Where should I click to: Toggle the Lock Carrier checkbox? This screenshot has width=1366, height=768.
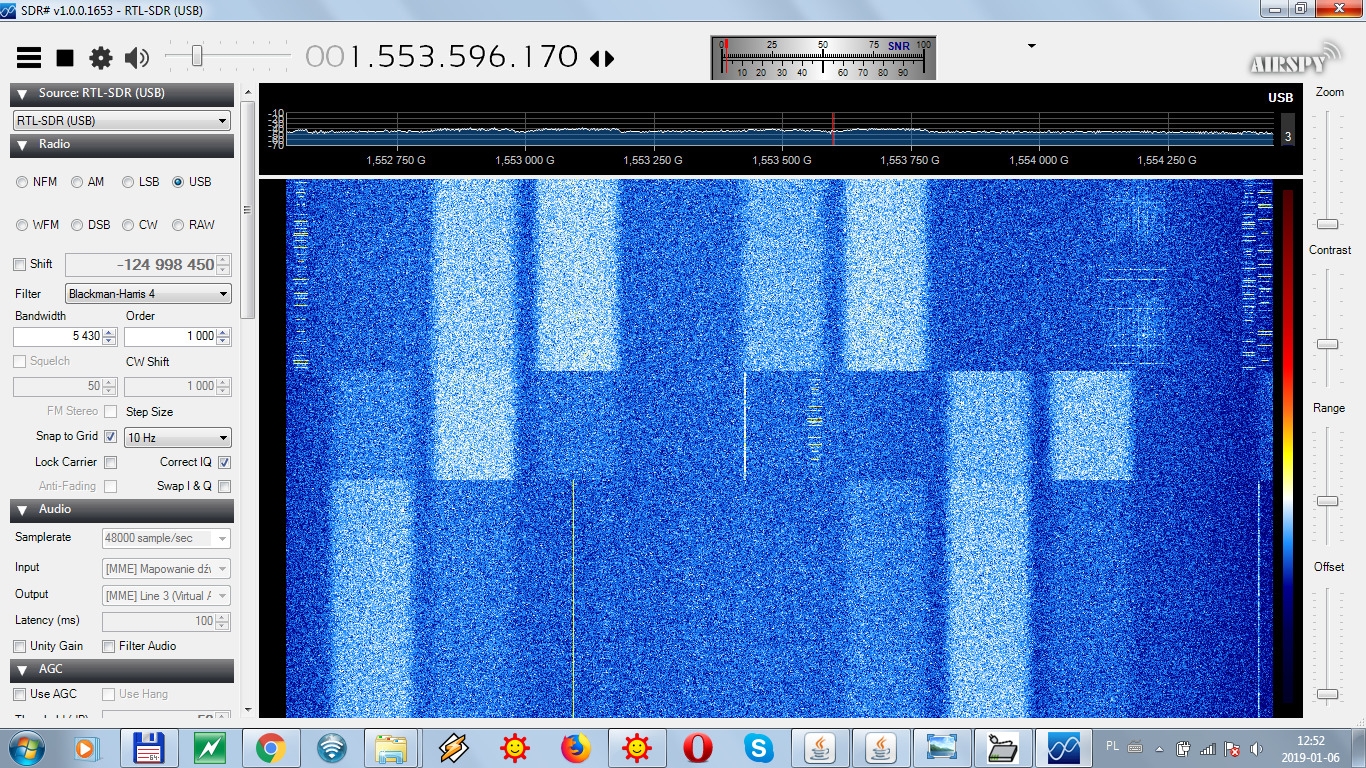111,462
